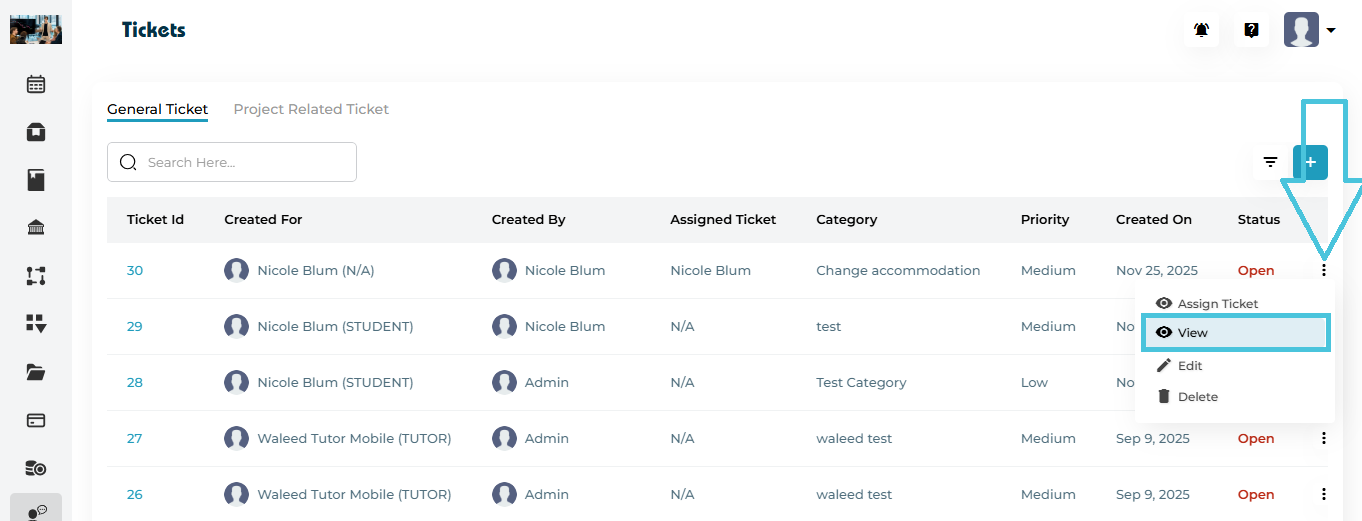Image resolution: width=1362 pixels, height=521 pixels.
Task: Click the bank building sidebar icon
Action: [36, 228]
